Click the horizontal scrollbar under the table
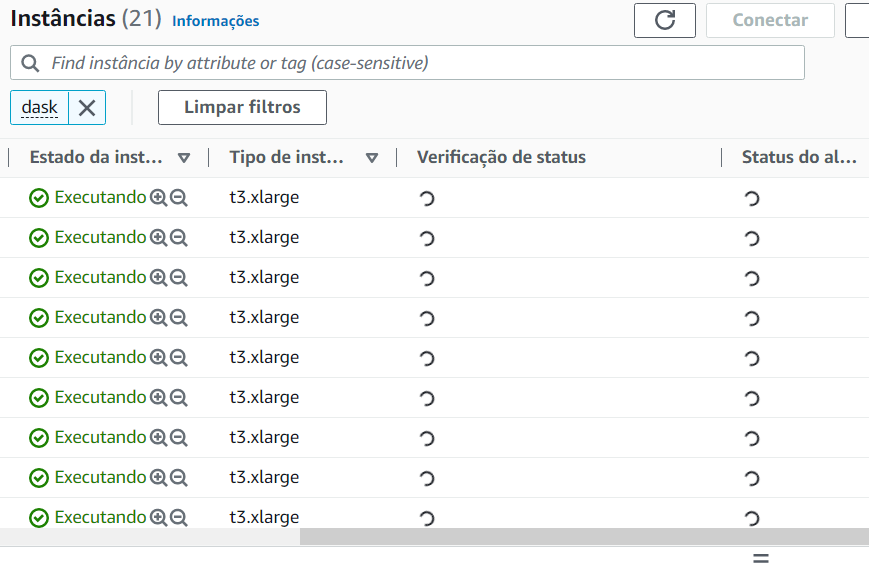The height and width of the screenshot is (566, 869). tap(584, 537)
